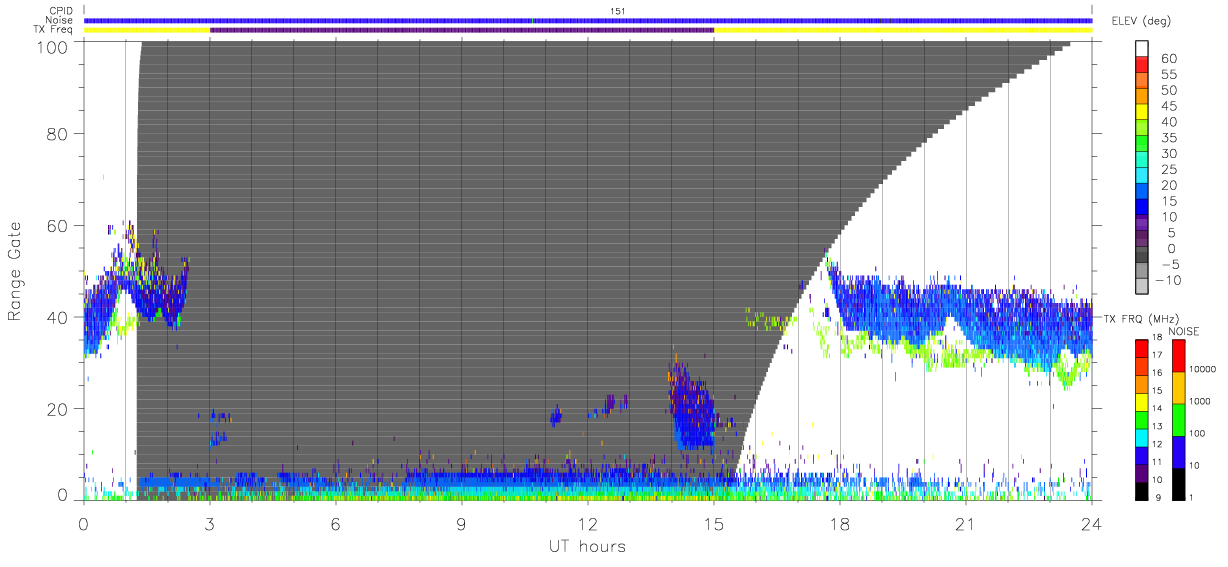Image resolution: width=1228 pixels, height=567 pixels.
Task: Click x-axis tick label '24'
Action: (x=1092, y=523)
